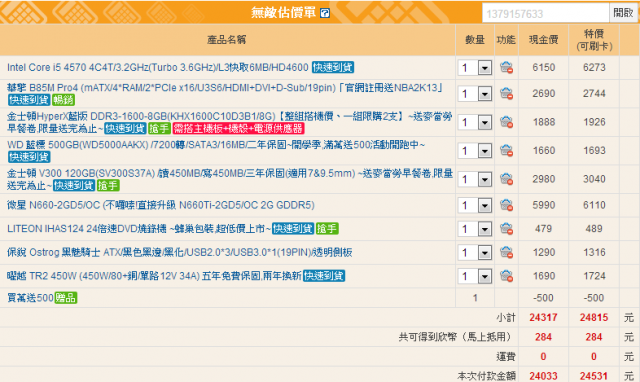Open the 500-off promotion link
This screenshot has height=382, width=640.
(30, 298)
